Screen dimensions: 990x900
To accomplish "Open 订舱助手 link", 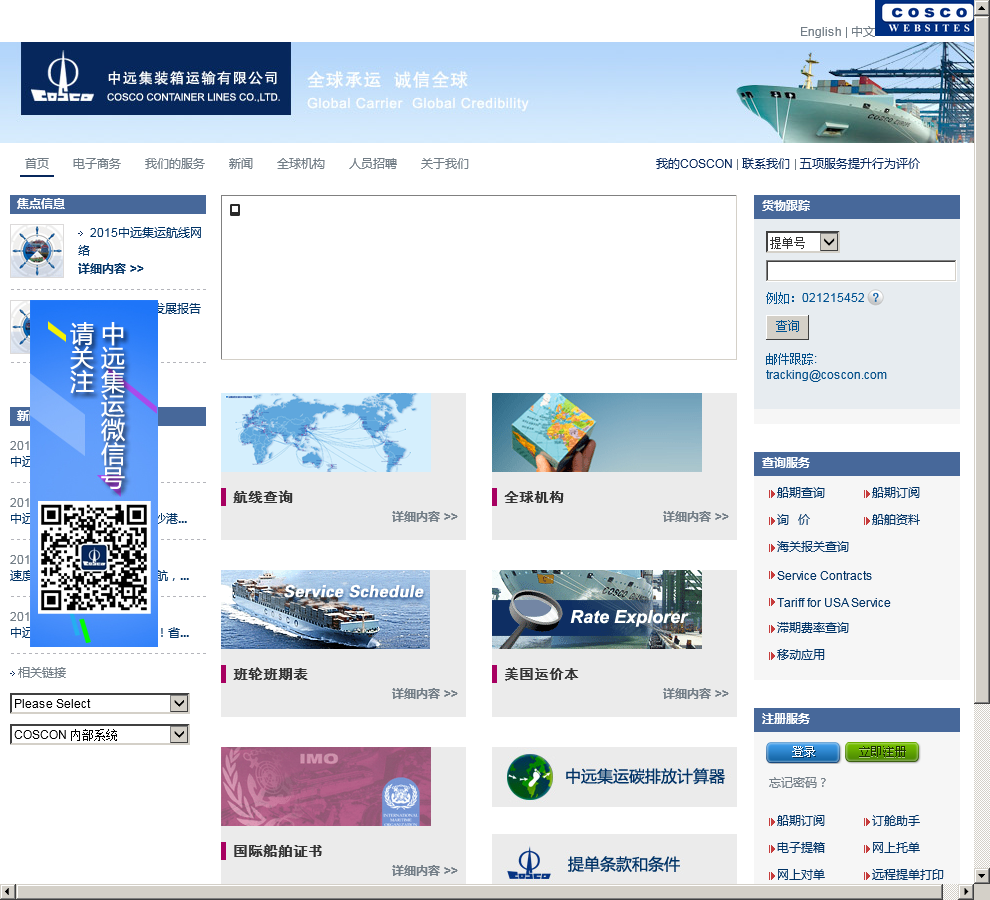I will 895,821.
